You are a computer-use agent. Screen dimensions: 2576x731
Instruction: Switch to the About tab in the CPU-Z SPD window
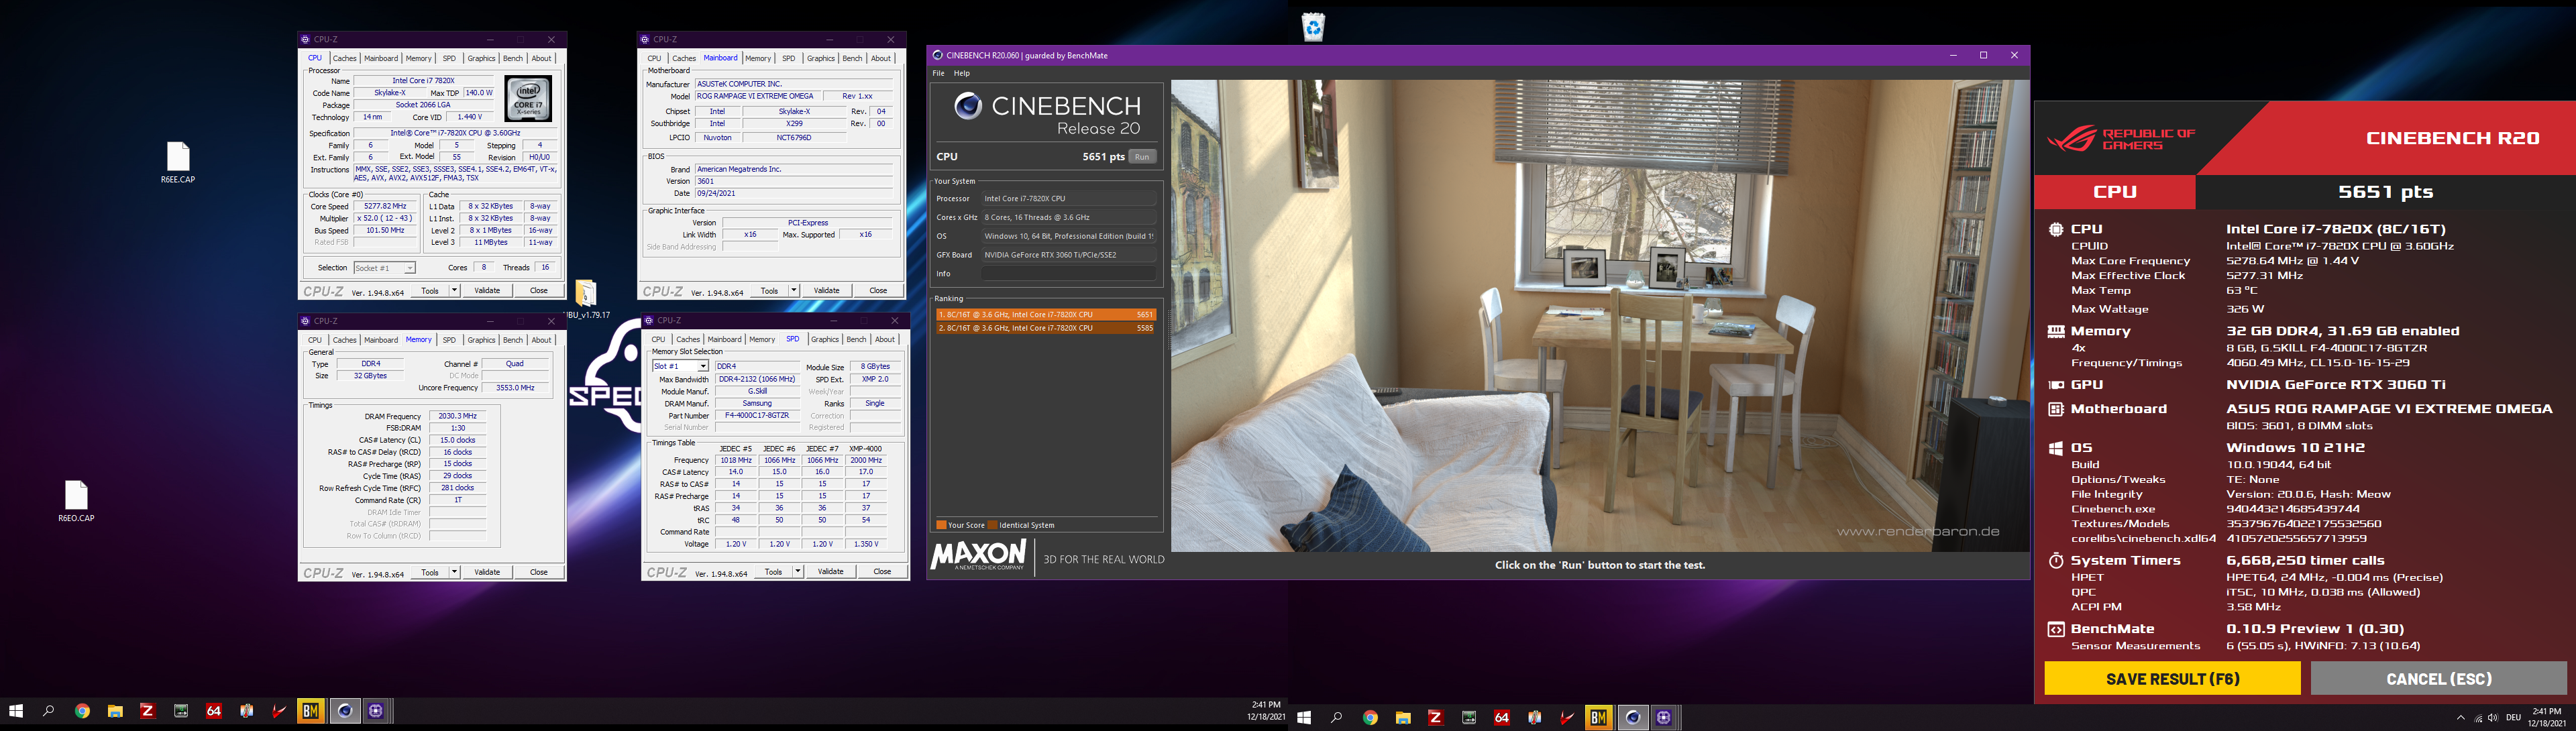pos(885,340)
